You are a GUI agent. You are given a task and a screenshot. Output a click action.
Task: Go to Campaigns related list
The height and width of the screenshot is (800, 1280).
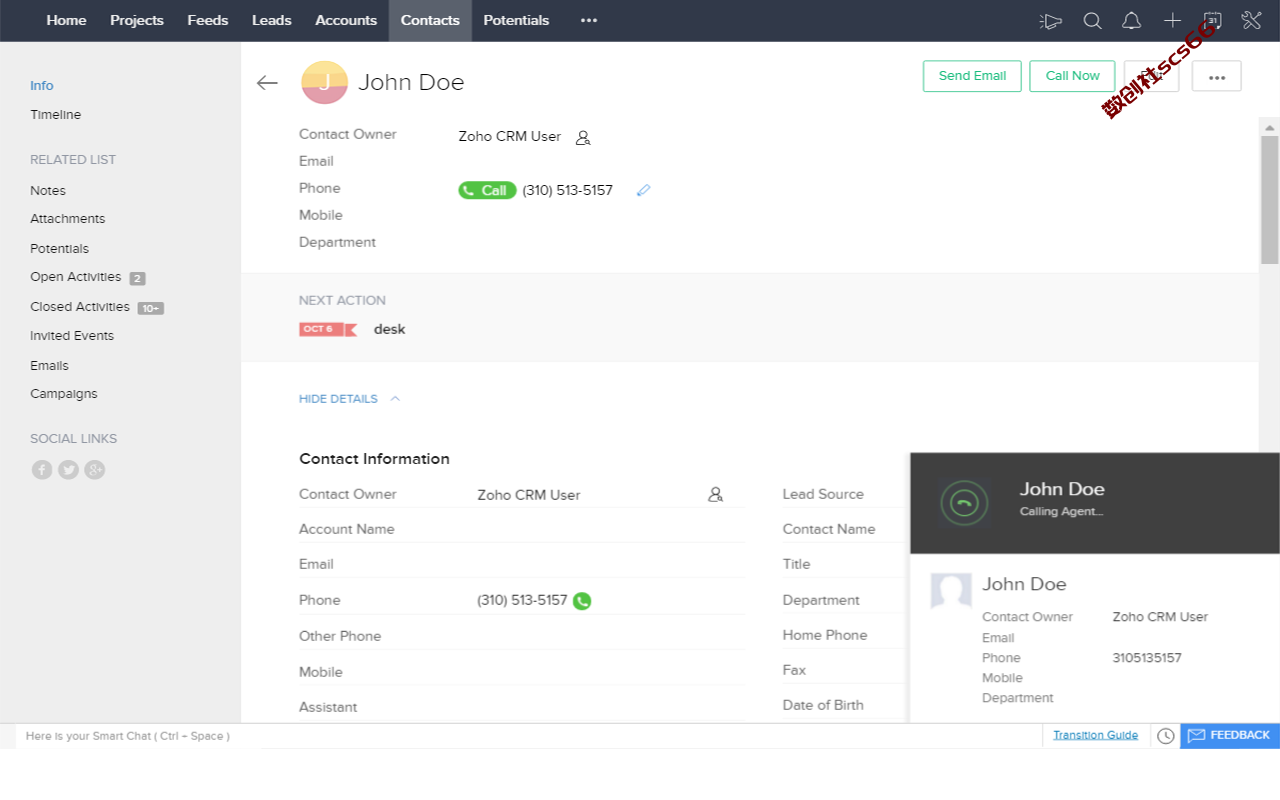64,394
